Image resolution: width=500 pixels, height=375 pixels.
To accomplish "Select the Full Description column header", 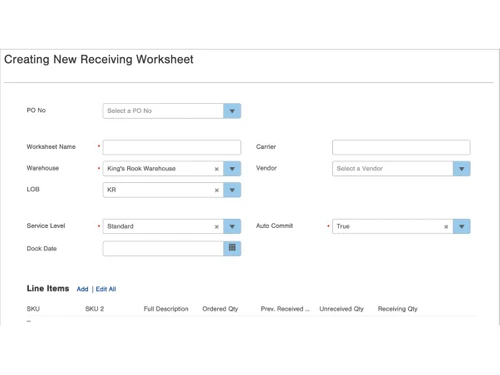I will coord(166,309).
